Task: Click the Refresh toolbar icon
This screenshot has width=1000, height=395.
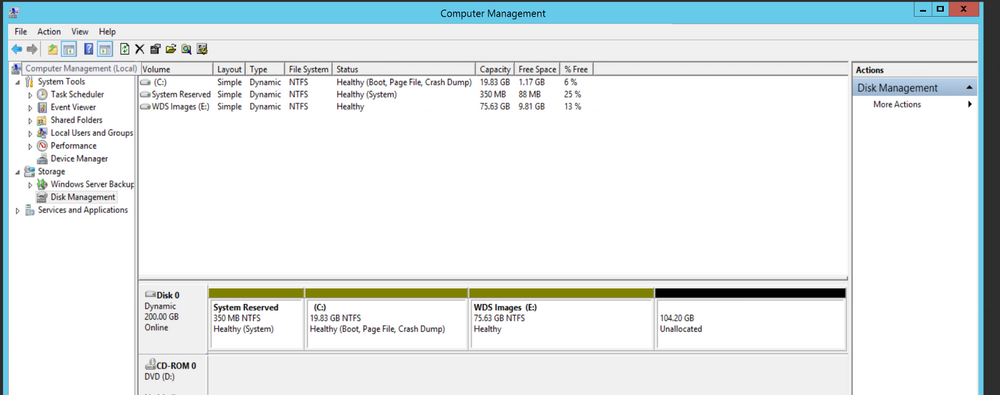Action: point(125,49)
